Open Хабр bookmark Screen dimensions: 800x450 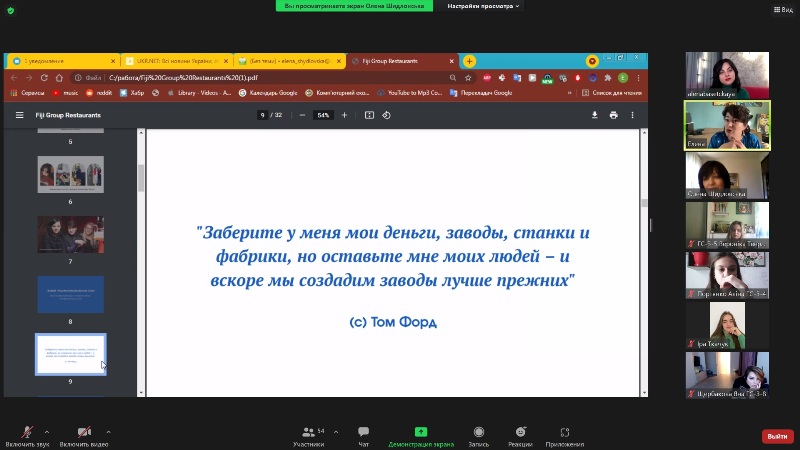pos(132,93)
